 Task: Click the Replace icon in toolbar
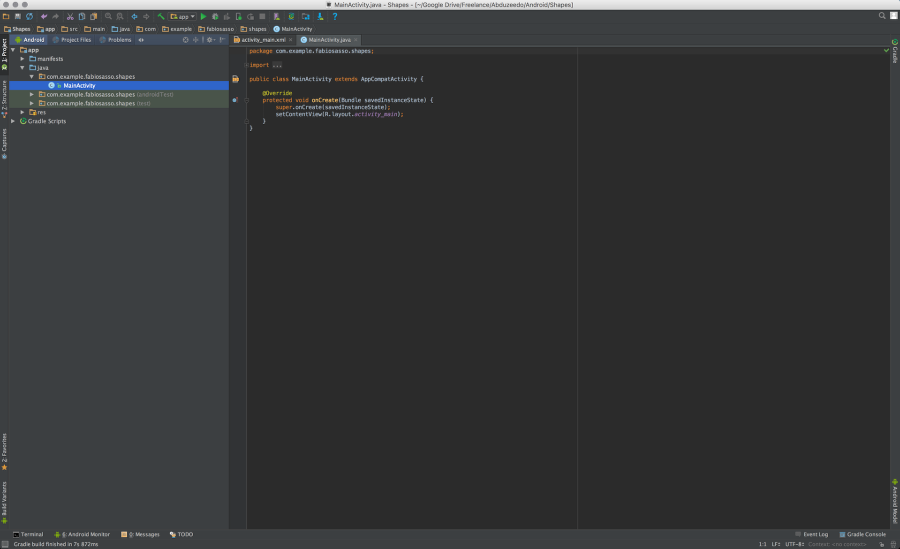(x=120, y=17)
